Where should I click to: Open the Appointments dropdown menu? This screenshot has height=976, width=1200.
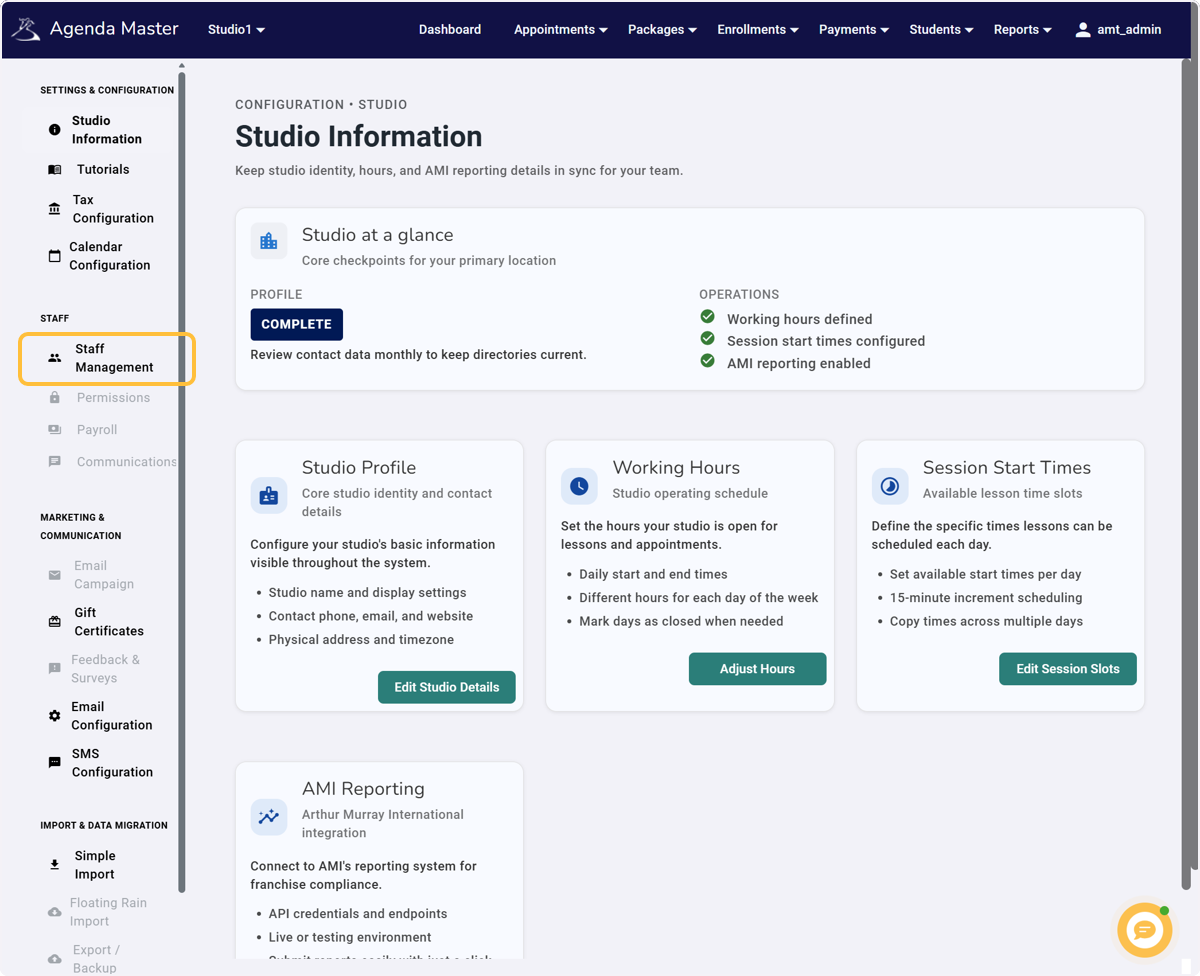560,30
